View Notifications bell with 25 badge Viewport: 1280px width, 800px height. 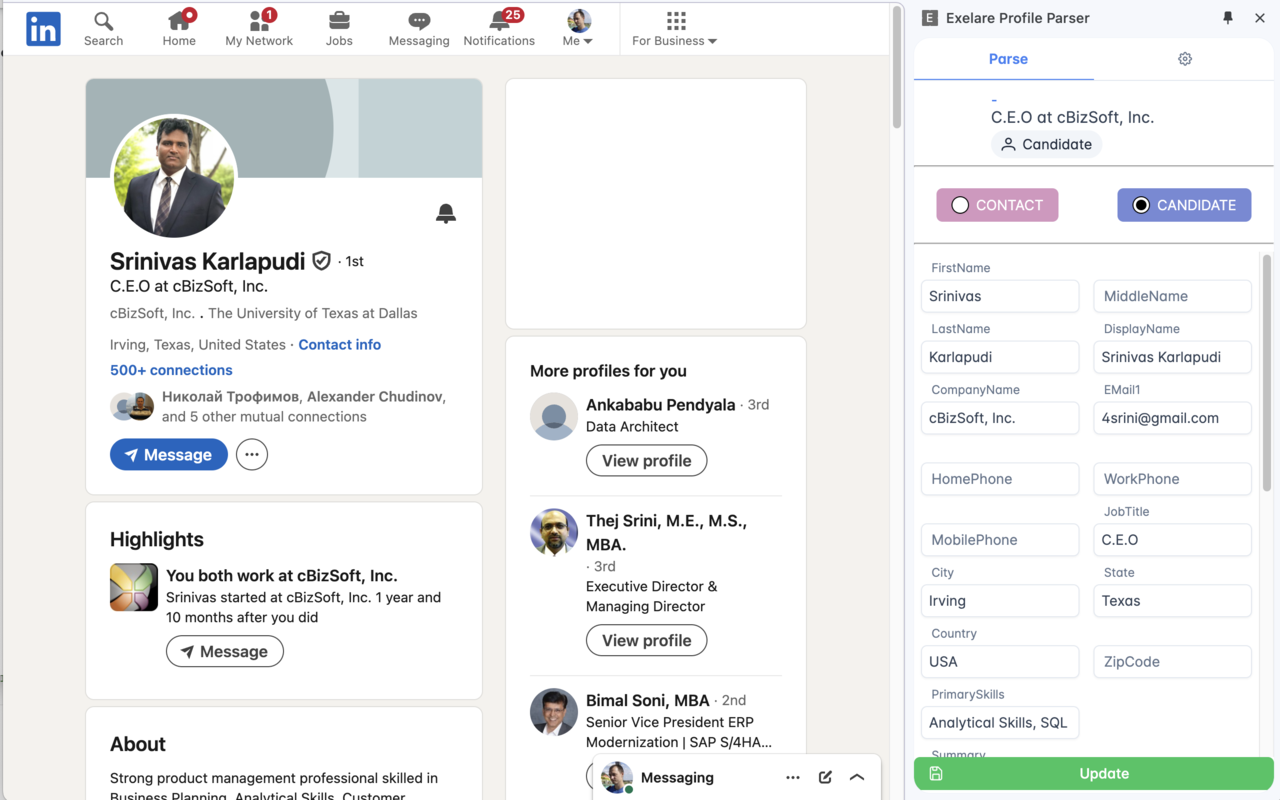499,29
